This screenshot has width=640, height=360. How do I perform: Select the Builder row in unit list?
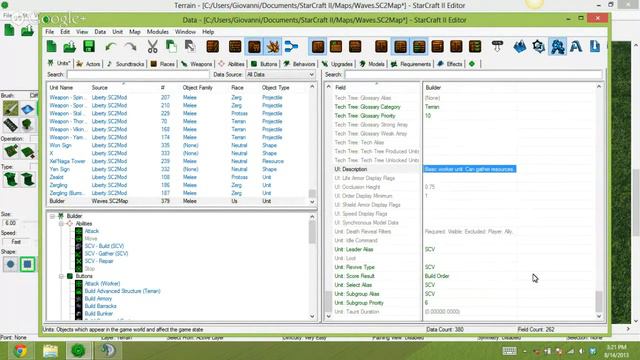click(178, 201)
